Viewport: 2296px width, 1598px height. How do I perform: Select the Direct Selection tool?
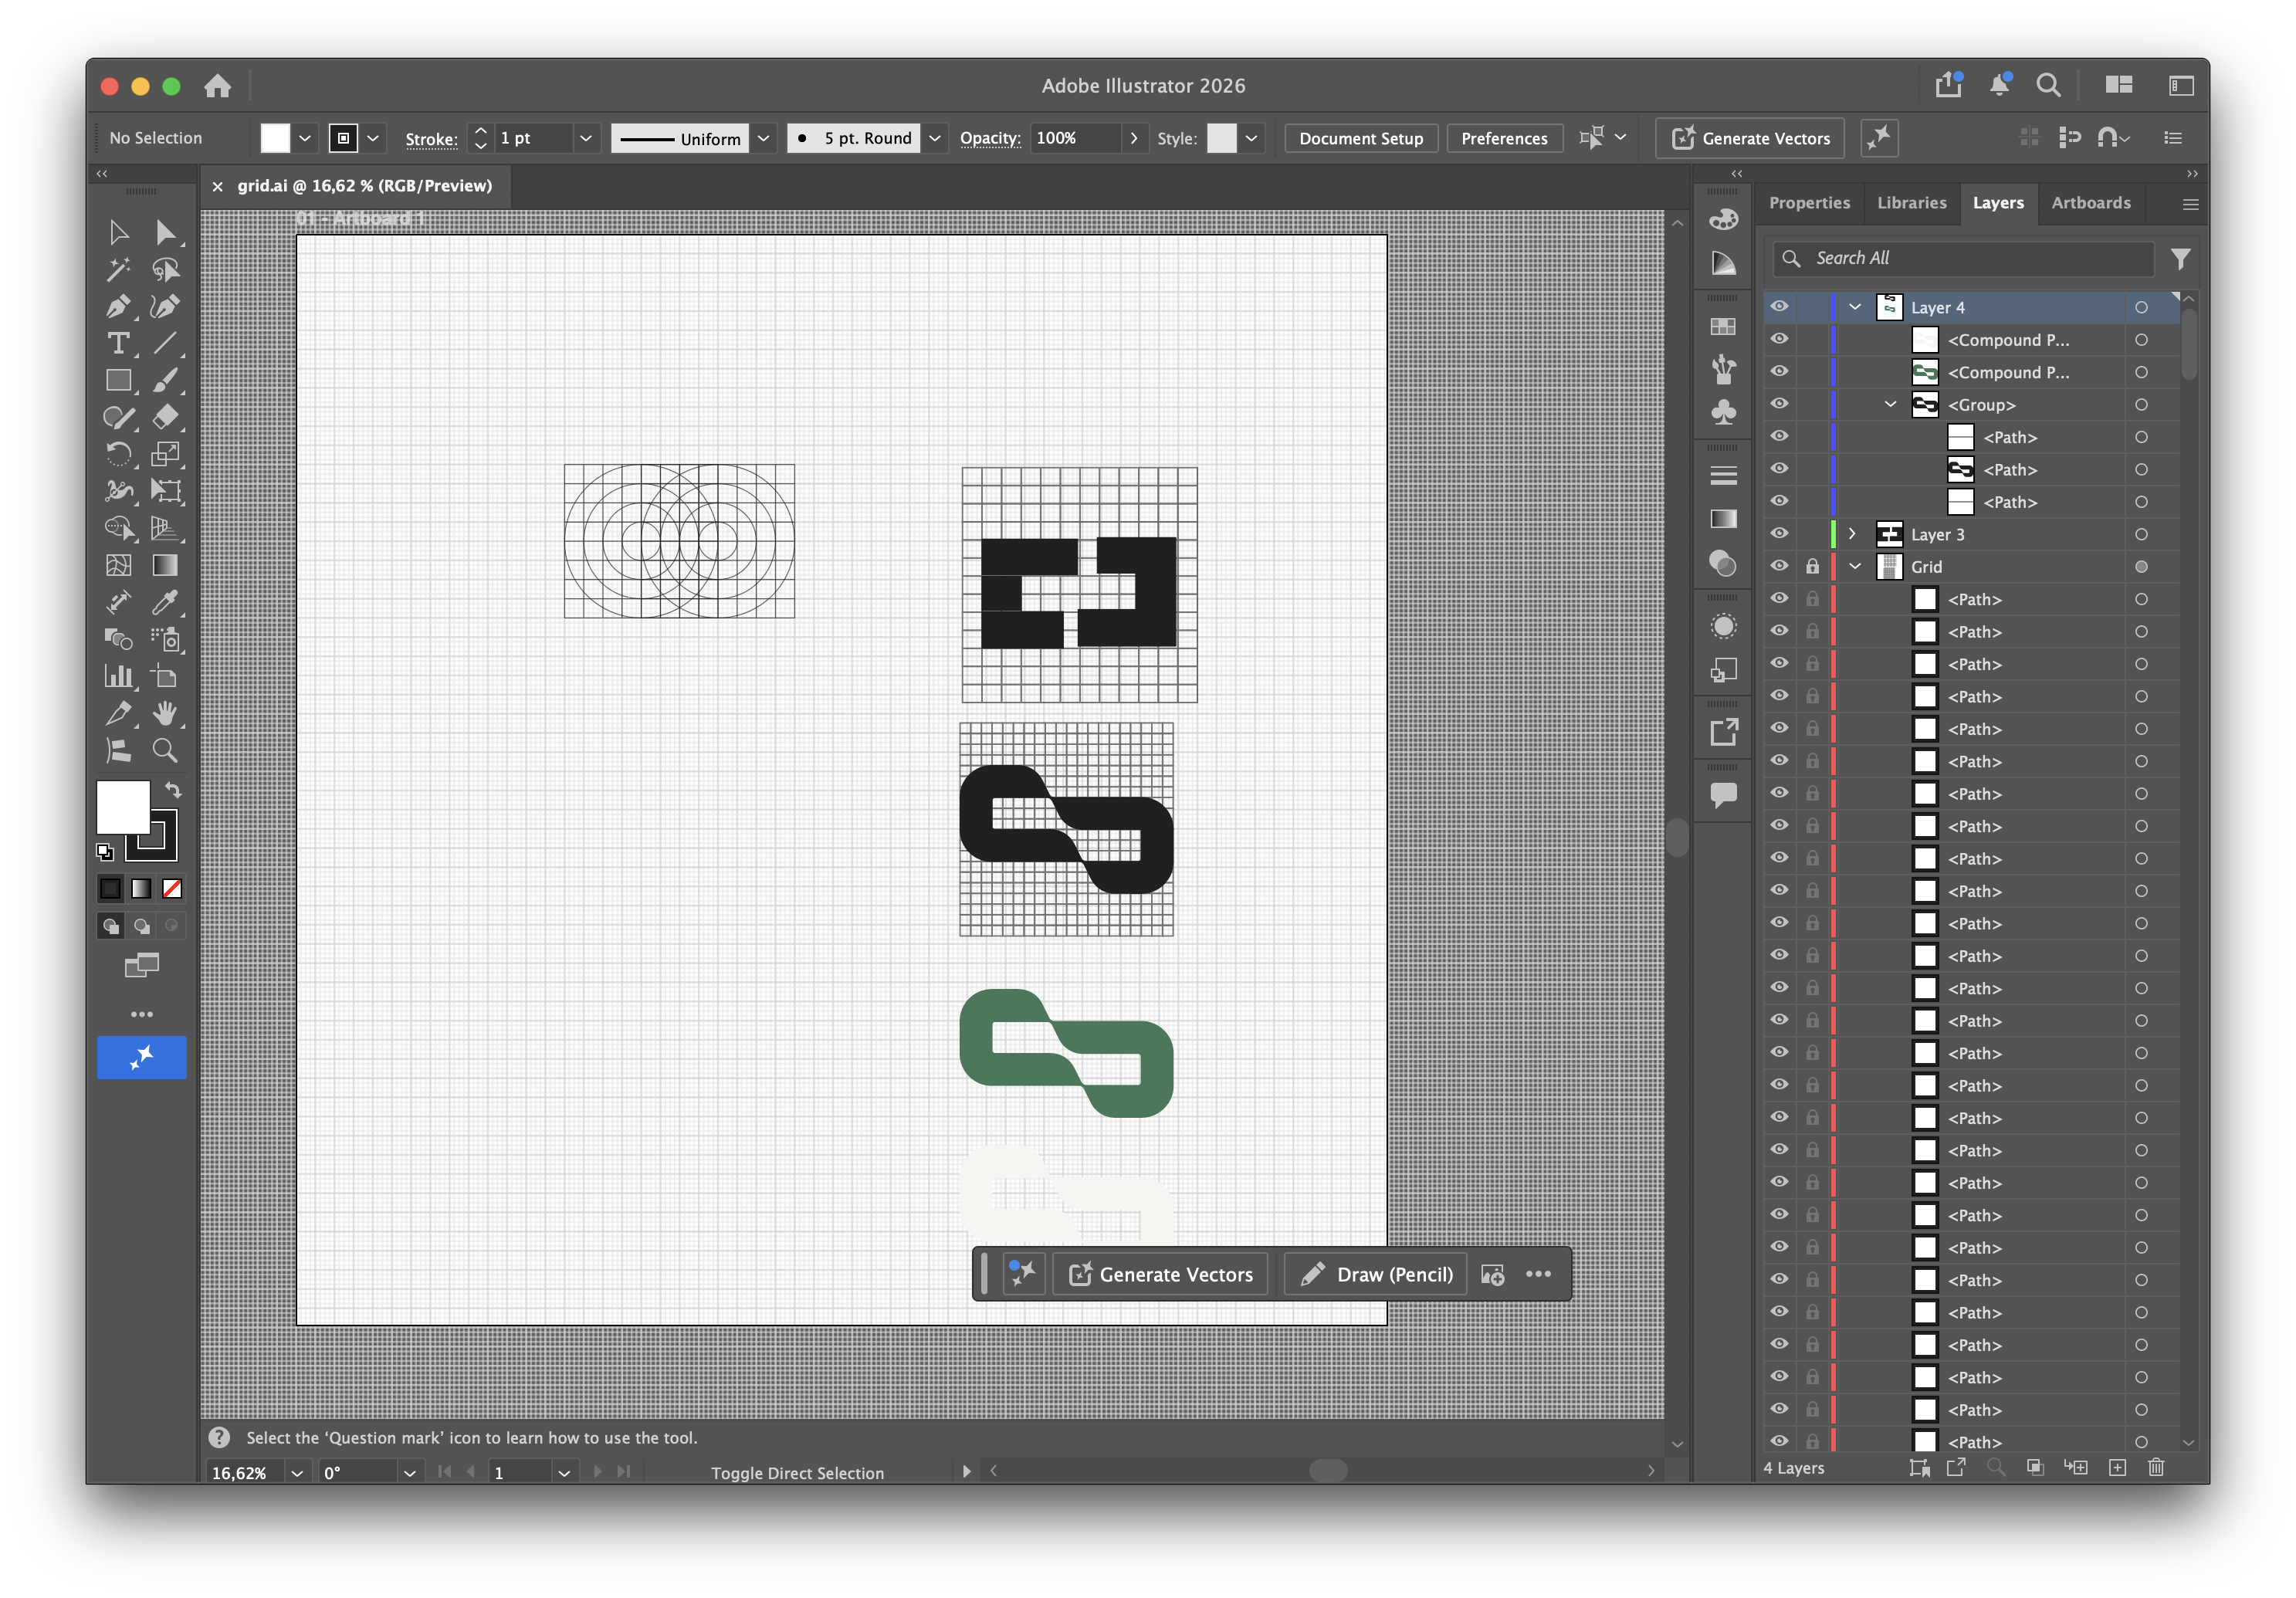pyautogui.click(x=165, y=233)
